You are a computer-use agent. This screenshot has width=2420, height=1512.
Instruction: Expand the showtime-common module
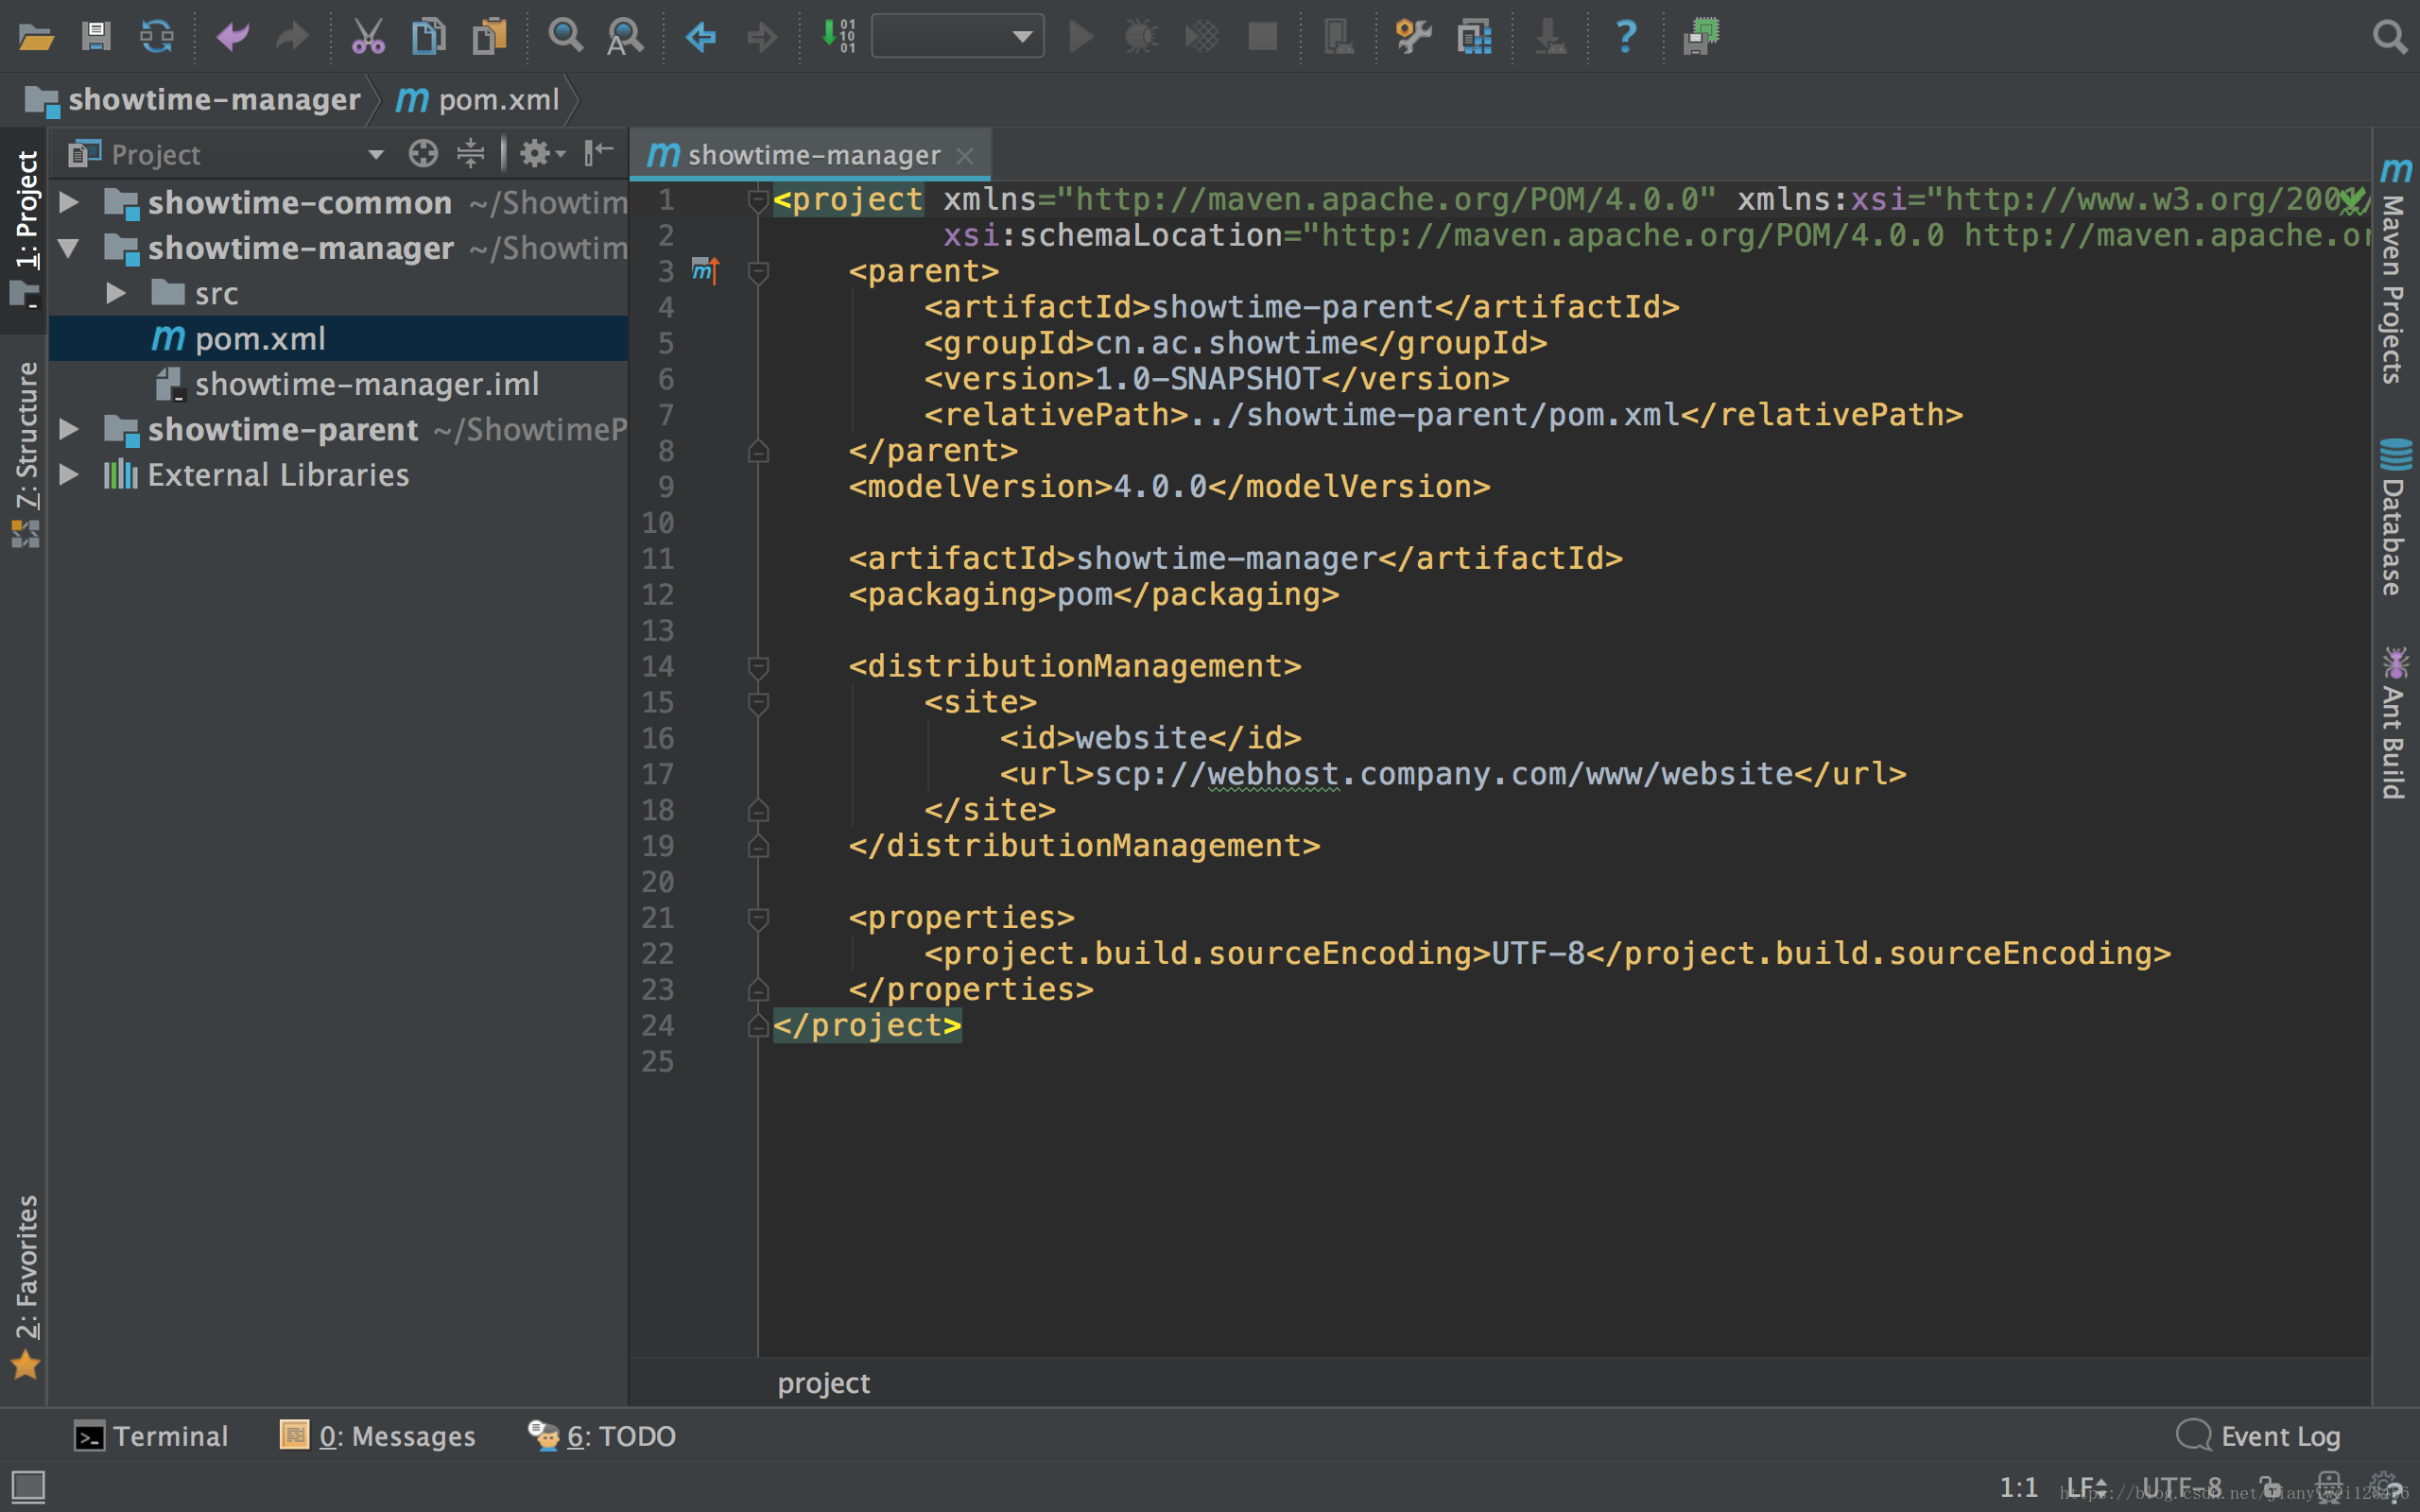click(69, 202)
